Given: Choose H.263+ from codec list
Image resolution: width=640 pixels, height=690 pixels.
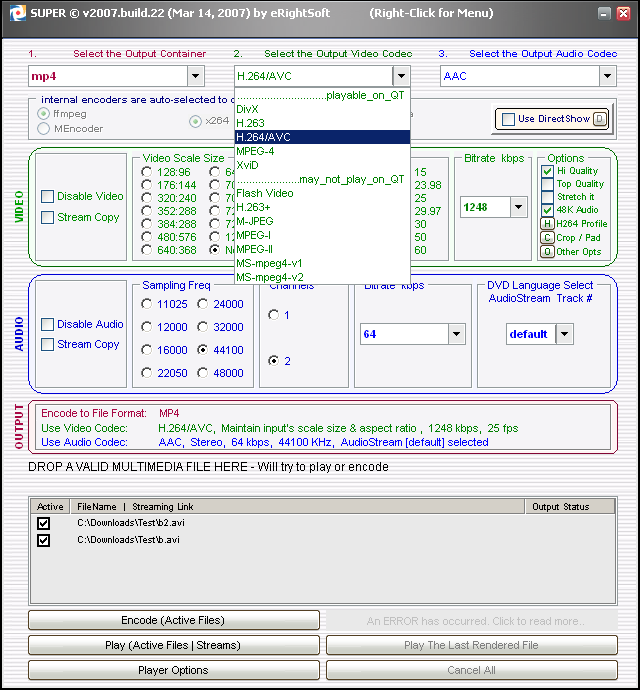Looking at the screenshot, I should point(323,207).
